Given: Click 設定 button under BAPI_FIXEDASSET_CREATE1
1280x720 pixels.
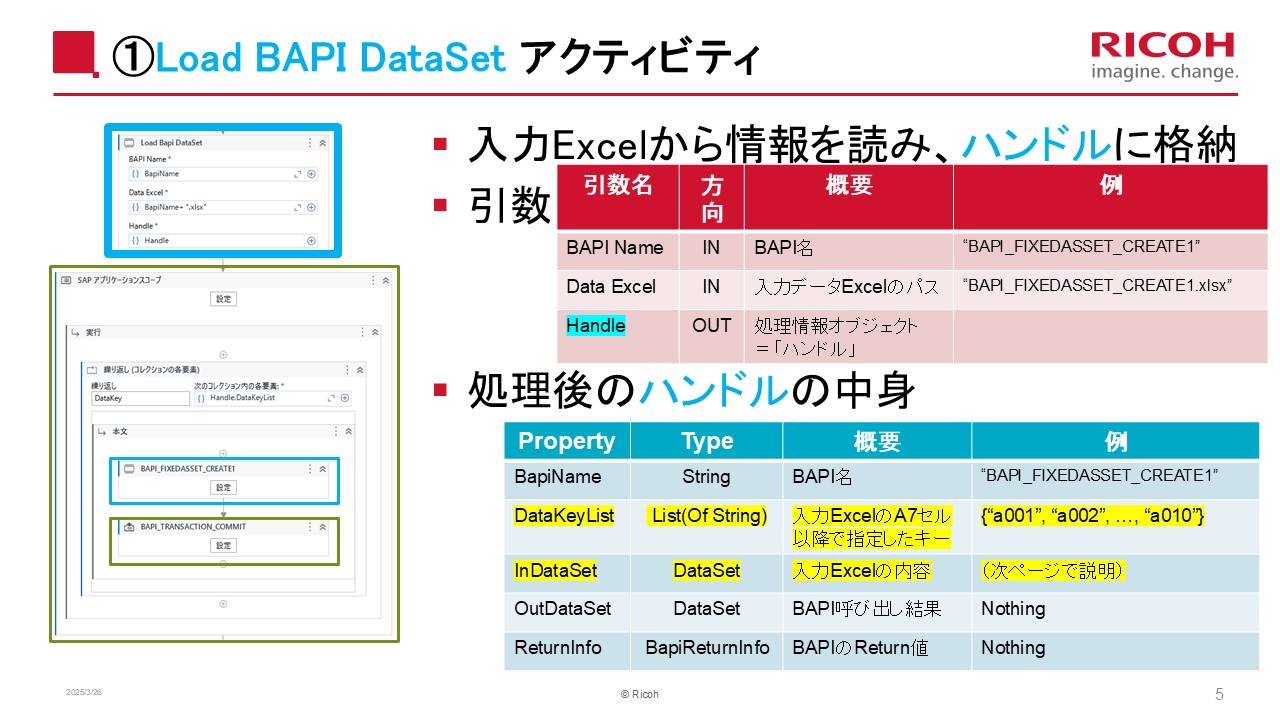Looking at the screenshot, I should (x=223, y=487).
